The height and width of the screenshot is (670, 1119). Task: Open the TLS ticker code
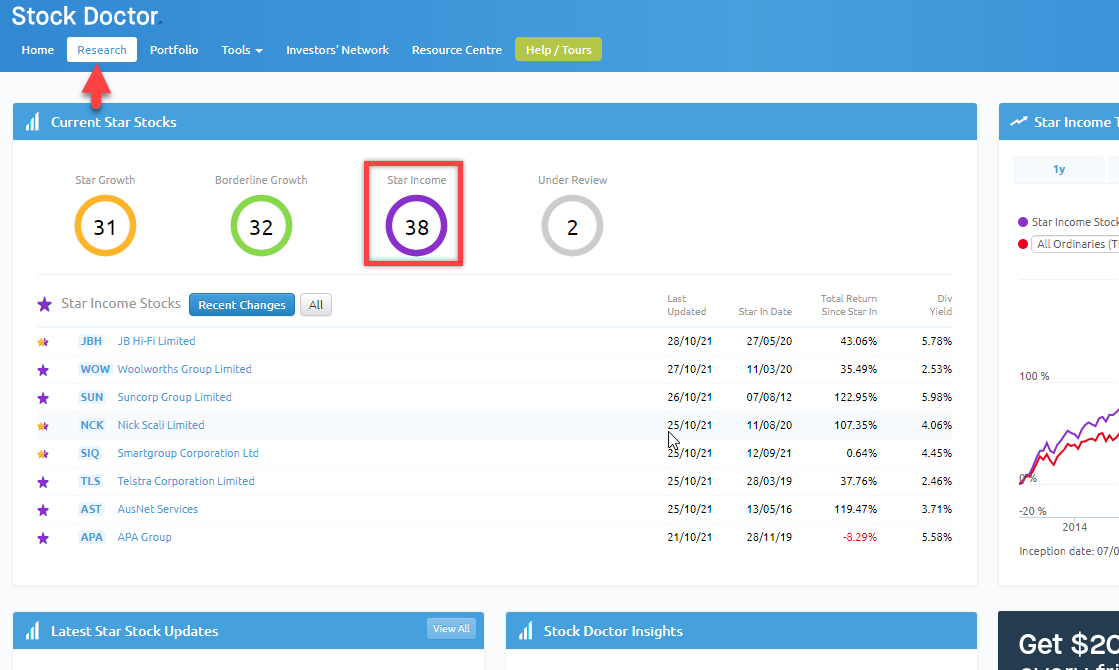point(91,481)
